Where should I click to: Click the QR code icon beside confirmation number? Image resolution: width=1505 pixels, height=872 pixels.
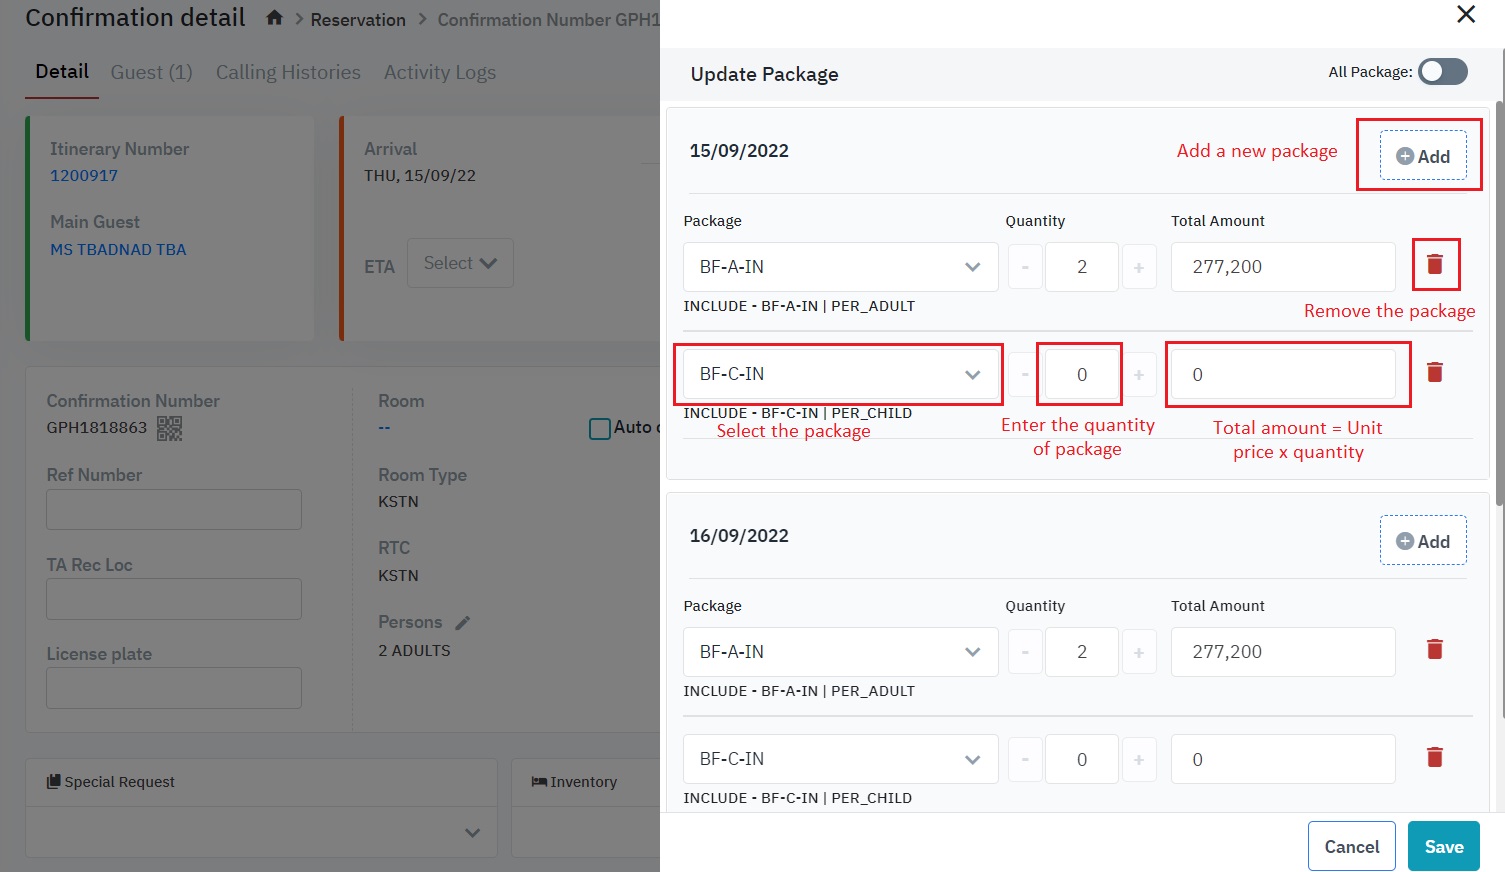(x=169, y=428)
